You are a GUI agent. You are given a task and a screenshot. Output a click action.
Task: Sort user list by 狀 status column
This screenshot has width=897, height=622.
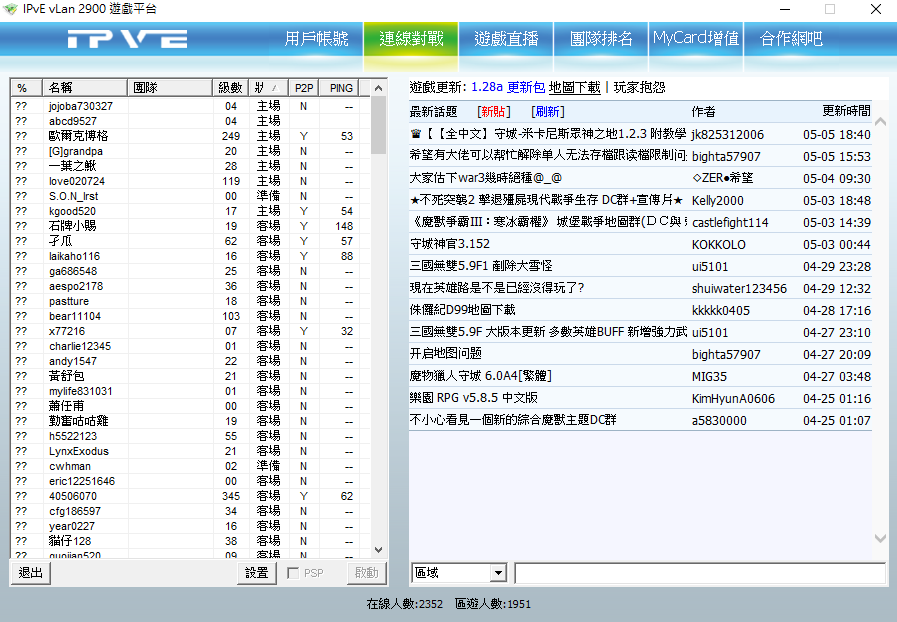point(267,88)
